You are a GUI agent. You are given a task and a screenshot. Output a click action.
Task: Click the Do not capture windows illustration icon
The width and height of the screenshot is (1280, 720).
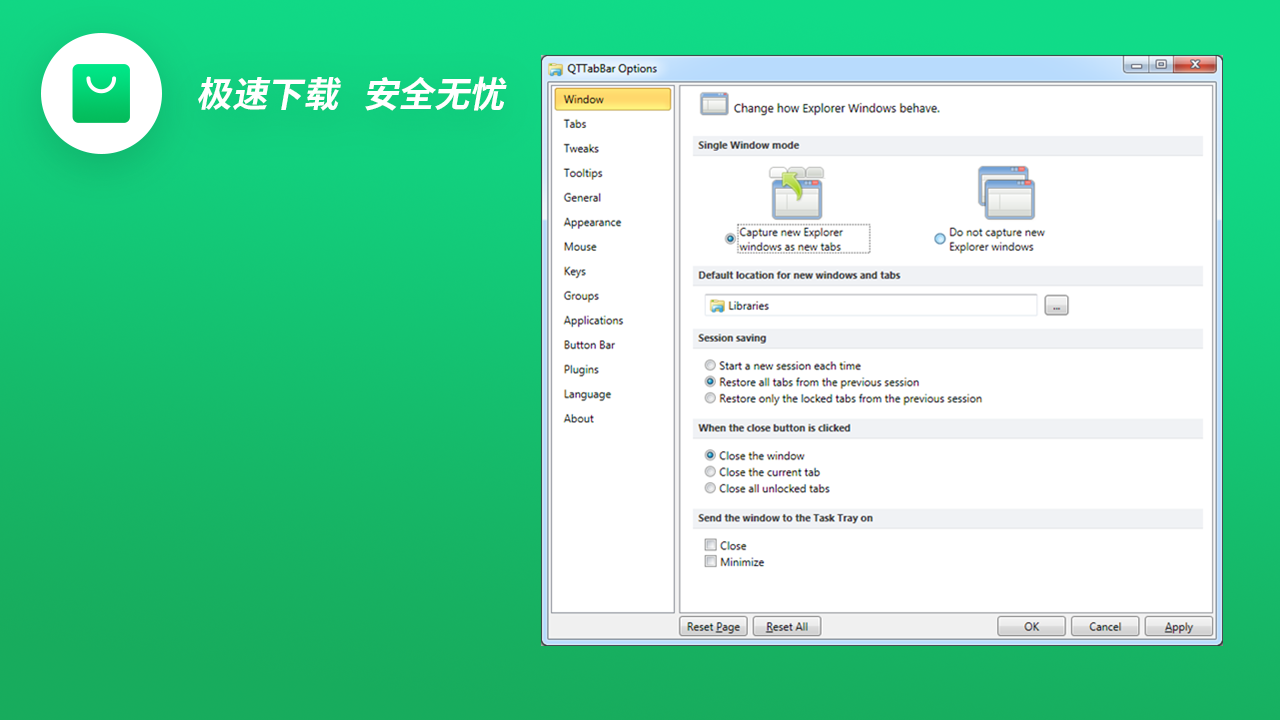[x=1005, y=192]
